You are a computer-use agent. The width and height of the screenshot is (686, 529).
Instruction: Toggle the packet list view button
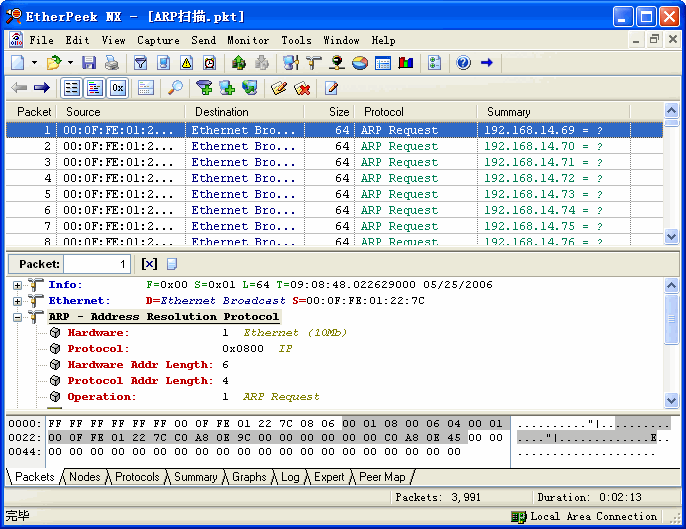[x=71, y=88]
